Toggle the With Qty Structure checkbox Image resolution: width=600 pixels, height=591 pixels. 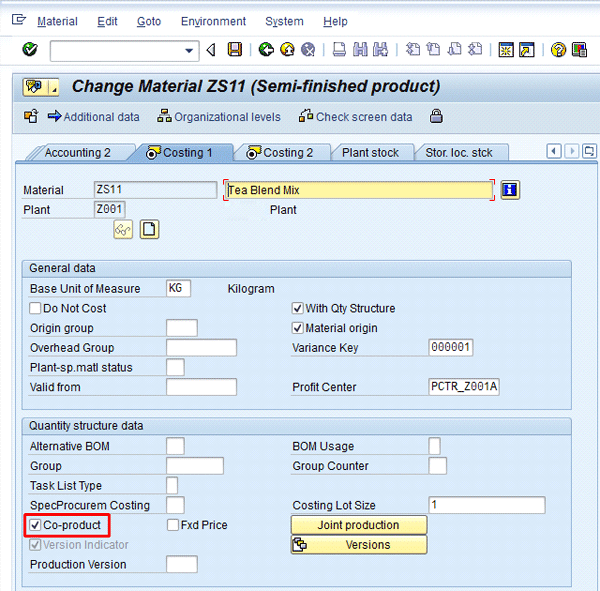click(297, 308)
